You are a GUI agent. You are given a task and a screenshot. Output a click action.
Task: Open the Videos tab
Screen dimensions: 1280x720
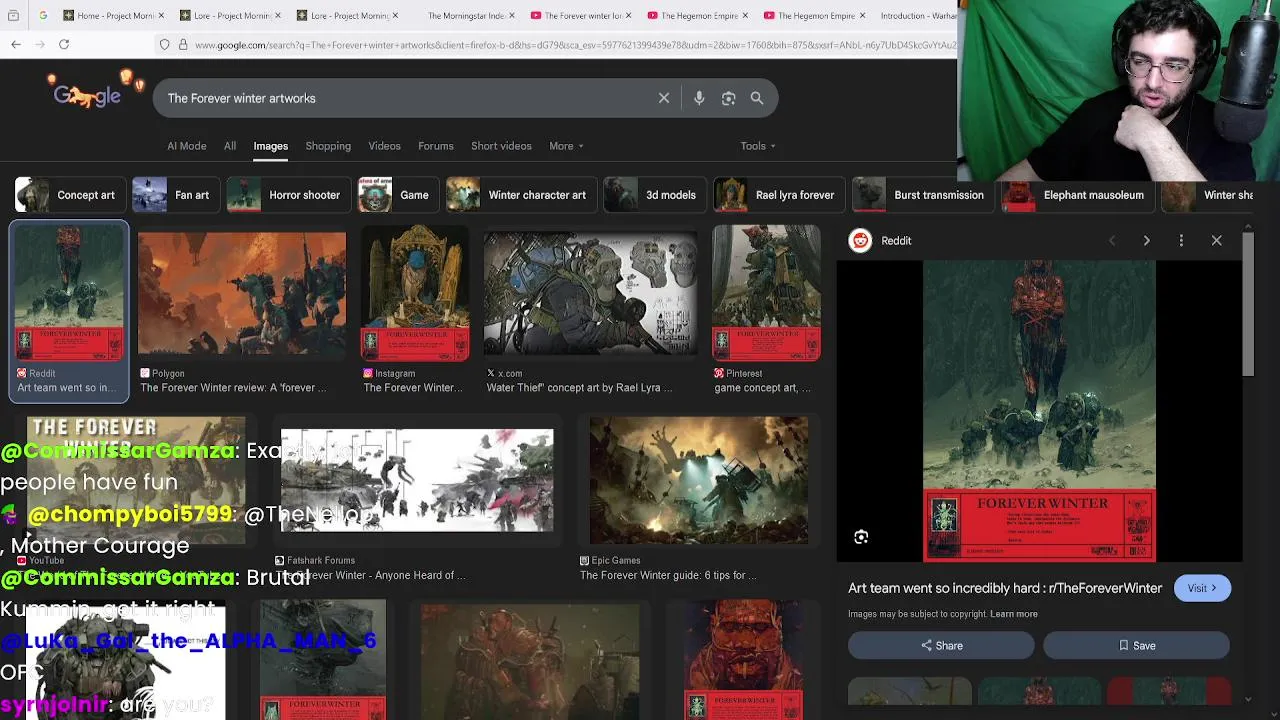click(384, 146)
